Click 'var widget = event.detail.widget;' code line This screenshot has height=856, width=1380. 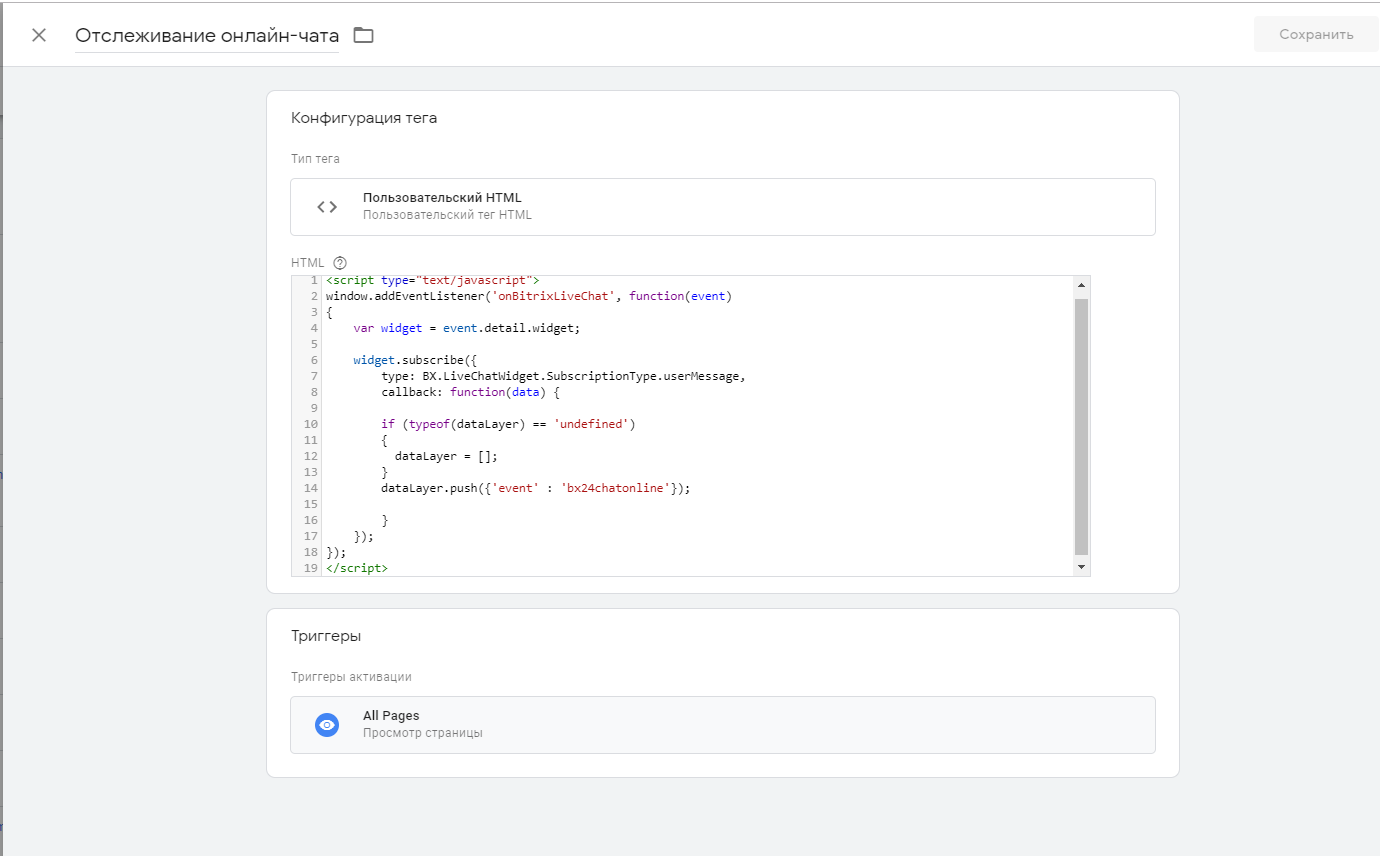coord(466,328)
